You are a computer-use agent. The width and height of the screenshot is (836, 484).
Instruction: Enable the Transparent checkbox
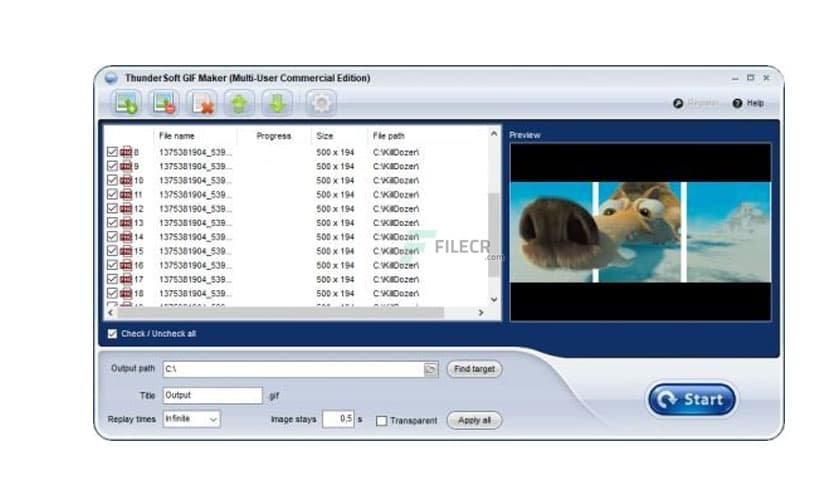coord(381,421)
